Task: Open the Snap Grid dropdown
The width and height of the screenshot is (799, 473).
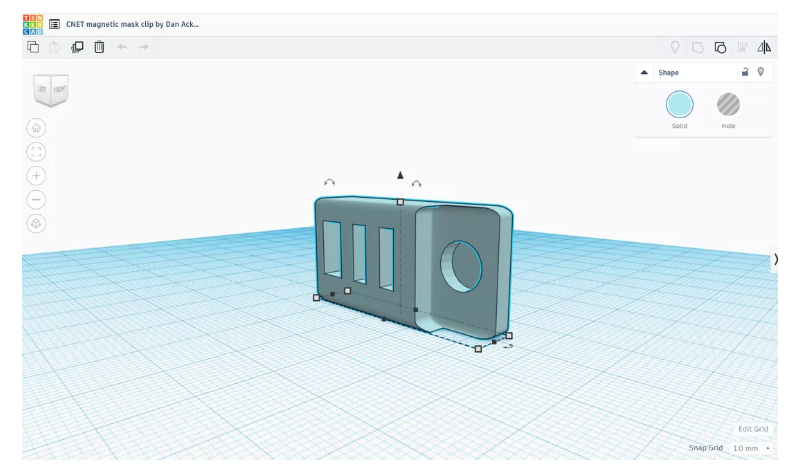Action: pos(752,447)
